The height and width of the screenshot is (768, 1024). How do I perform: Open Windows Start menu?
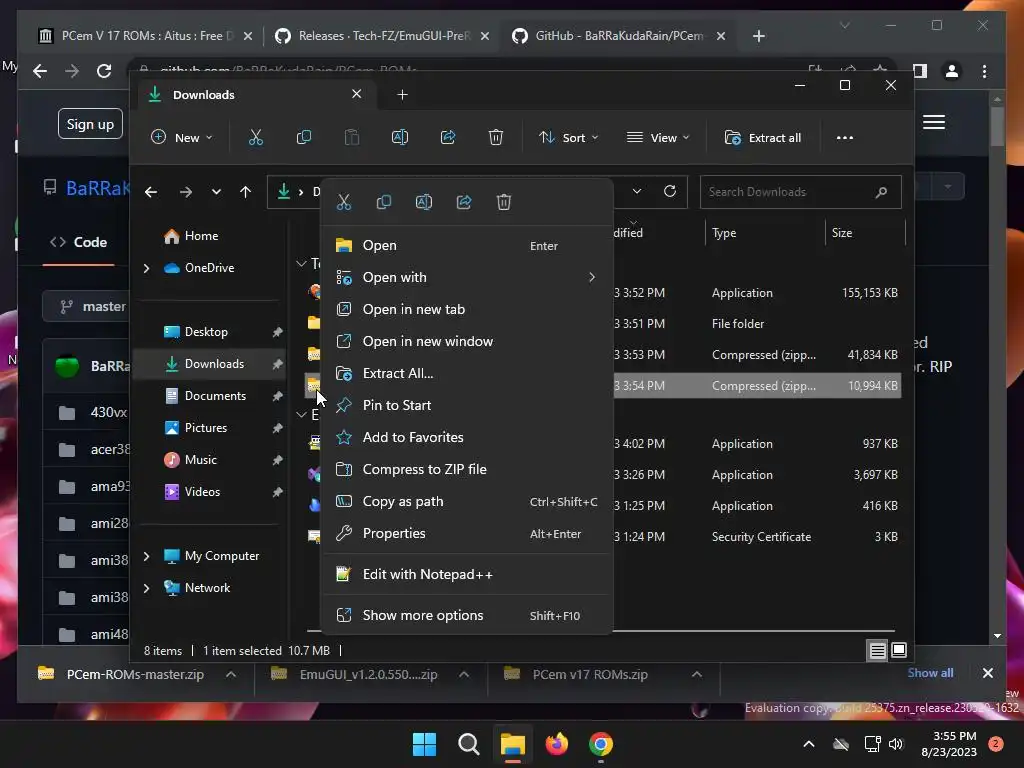pyautogui.click(x=424, y=744)
